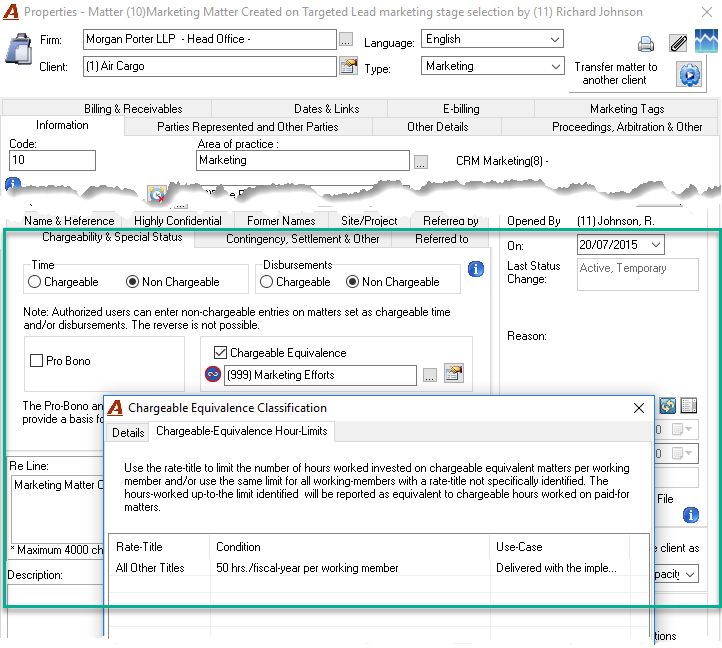This screenshot has width=722, height=648.
Task: Select Non Chargeable radio under Time
Action: click(132, 281)
